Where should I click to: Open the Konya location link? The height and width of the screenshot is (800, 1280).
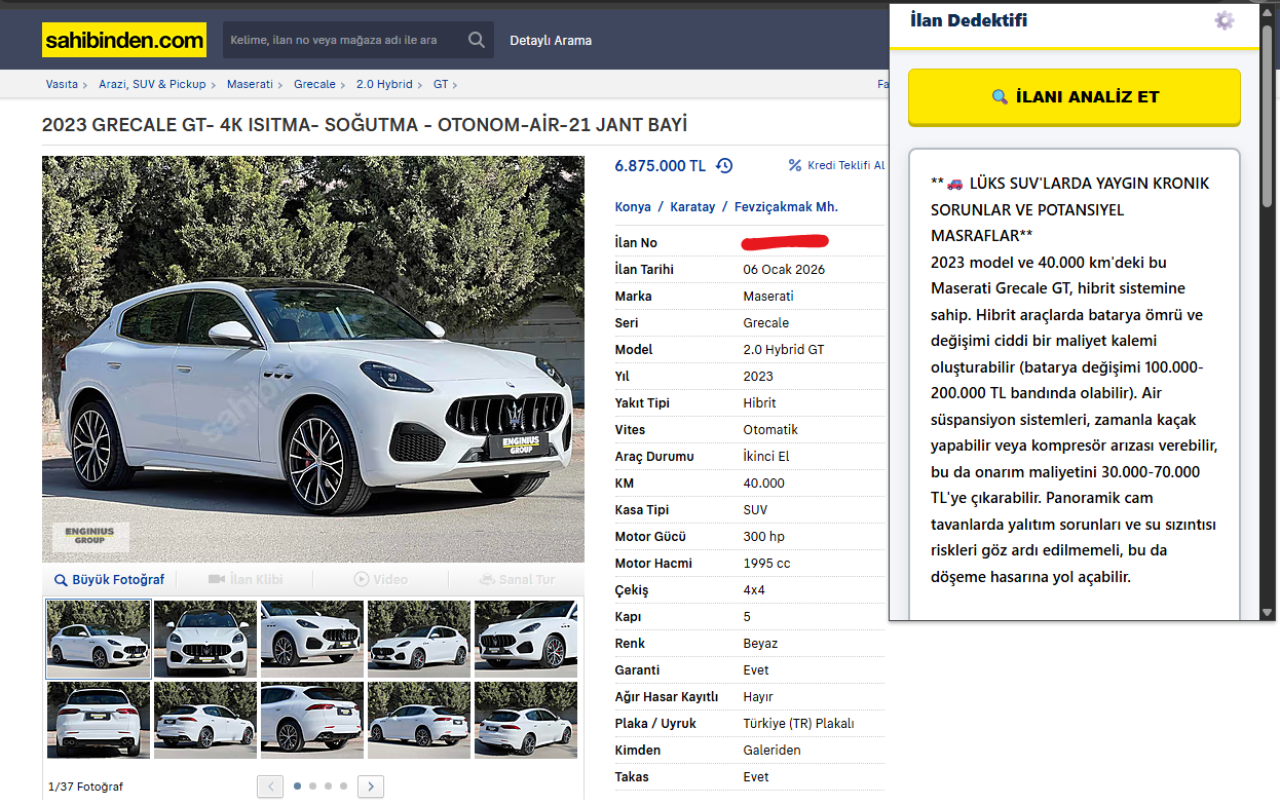pyautogui.click(x=633, y=207)
